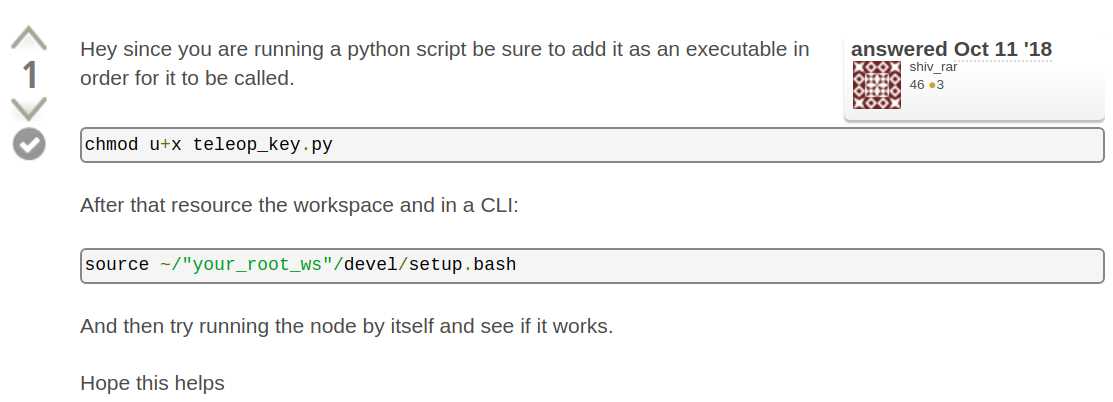The width and height of the screenshot is (1113, 402).
Task: Toggle the accepted answer checkmark
Action: pyautogui.click(x=29, y=145)
